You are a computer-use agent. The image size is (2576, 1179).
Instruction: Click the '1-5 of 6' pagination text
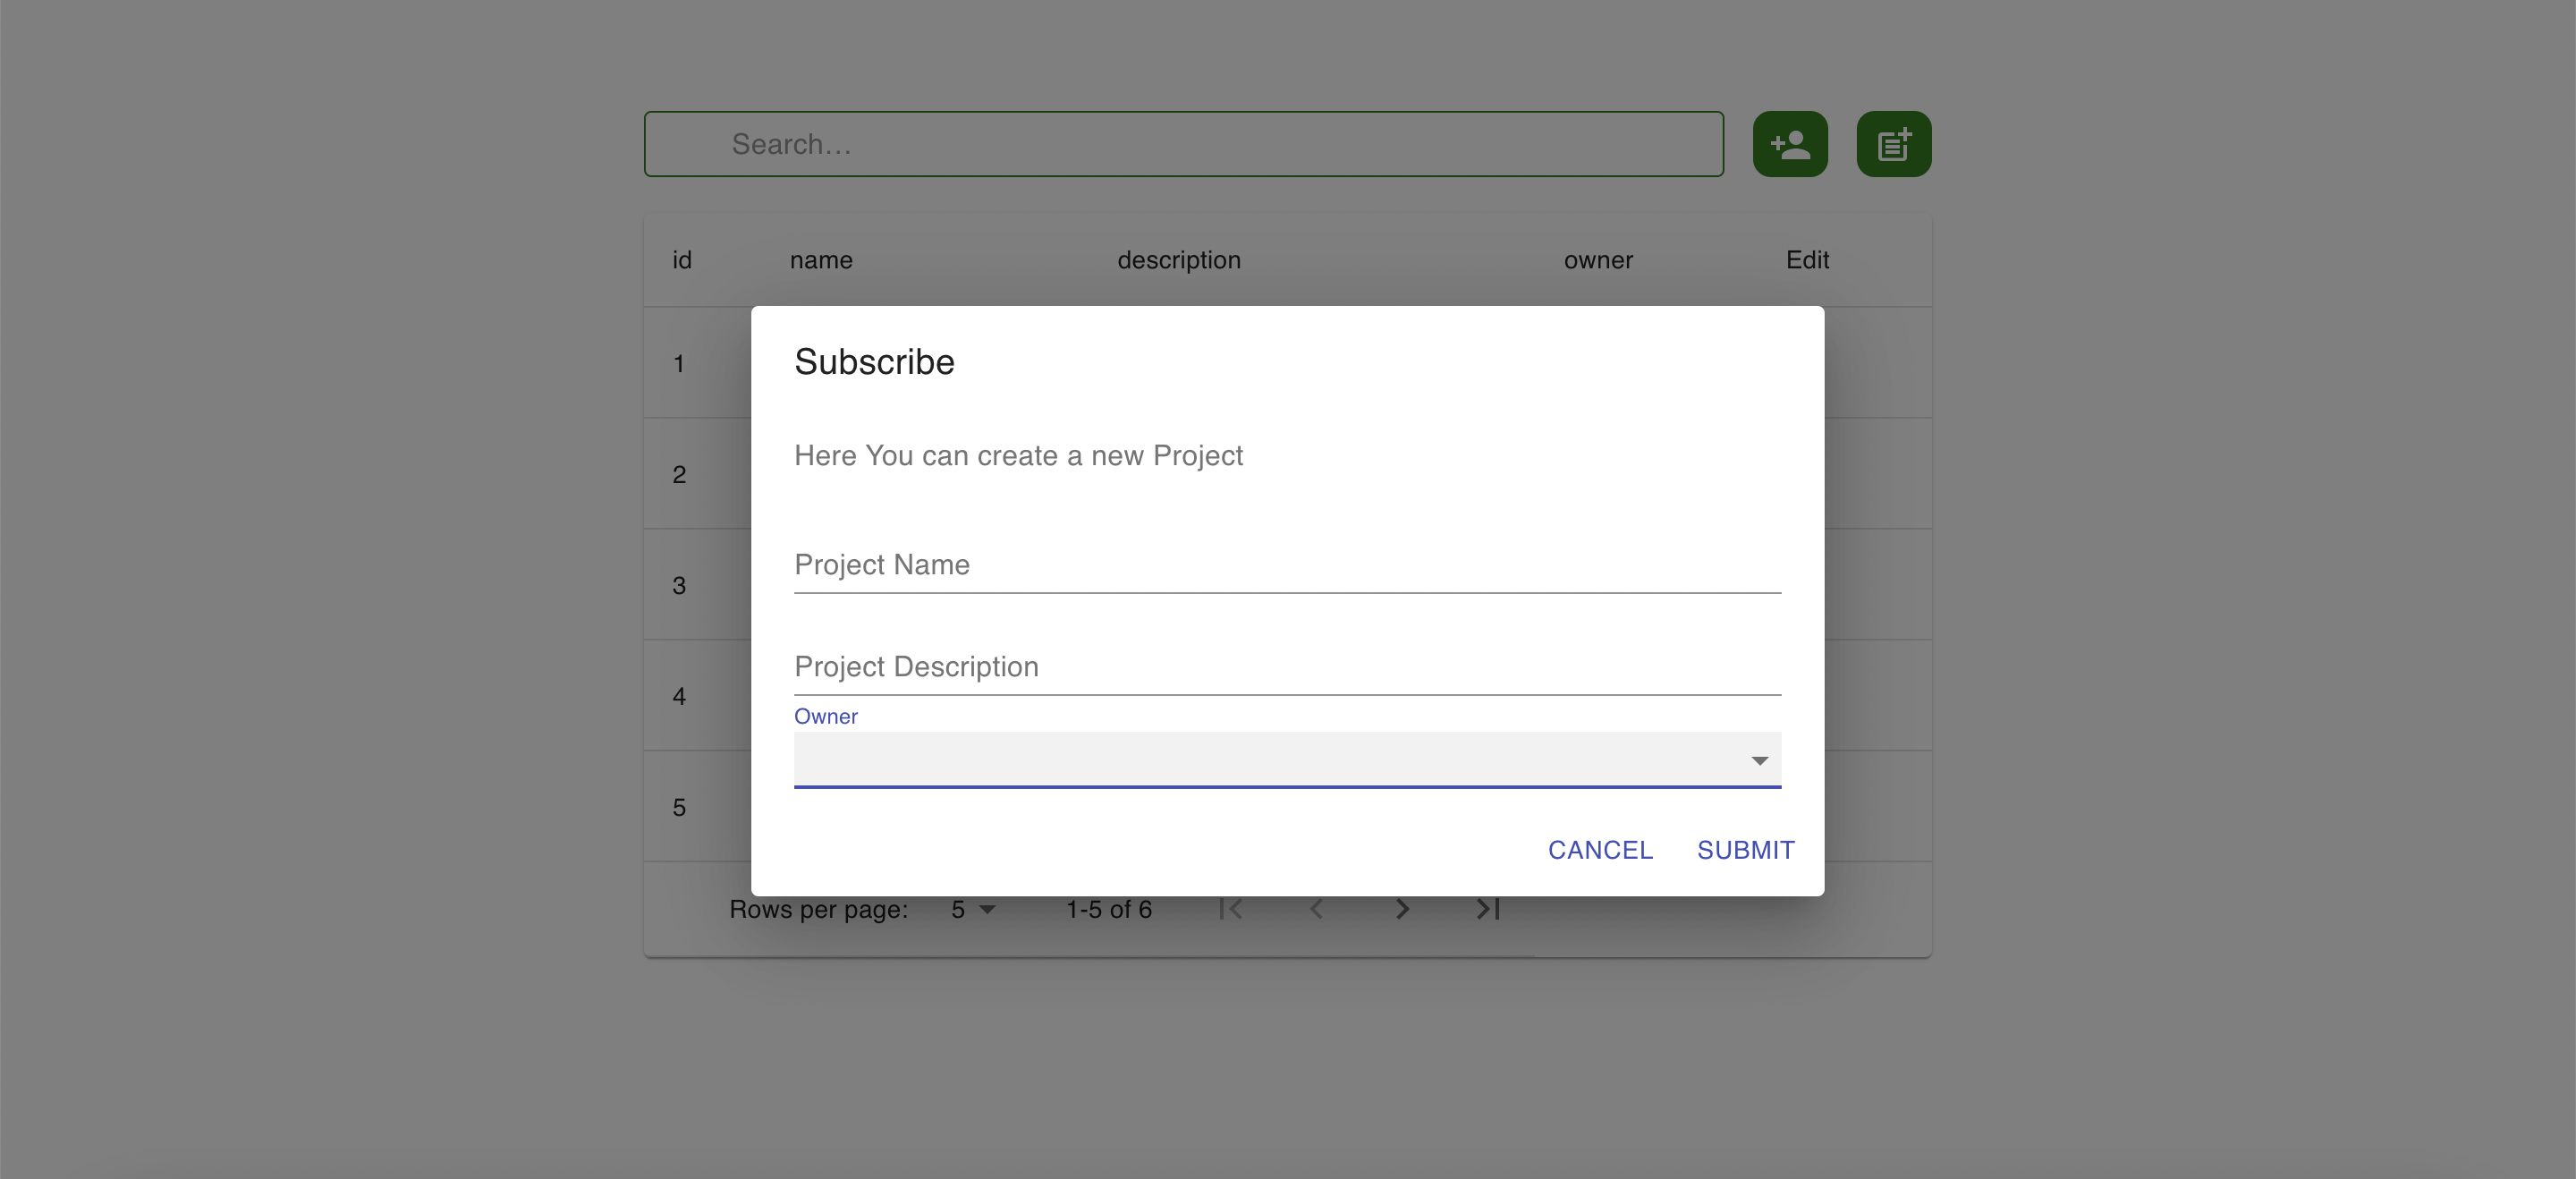point(1108,909)
